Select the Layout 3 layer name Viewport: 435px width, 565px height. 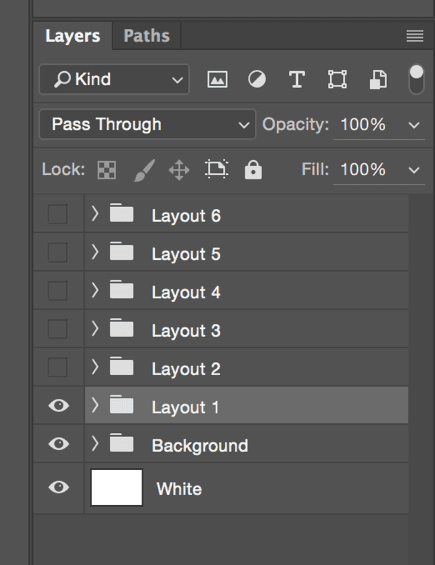click(186, 331)
